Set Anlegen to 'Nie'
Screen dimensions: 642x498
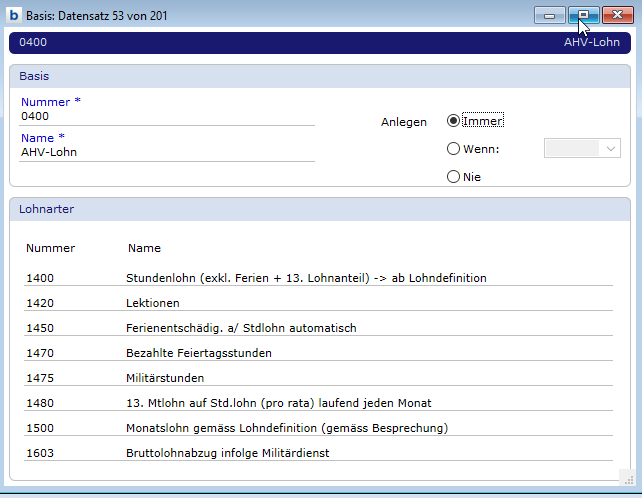click(x=454, y=177)
